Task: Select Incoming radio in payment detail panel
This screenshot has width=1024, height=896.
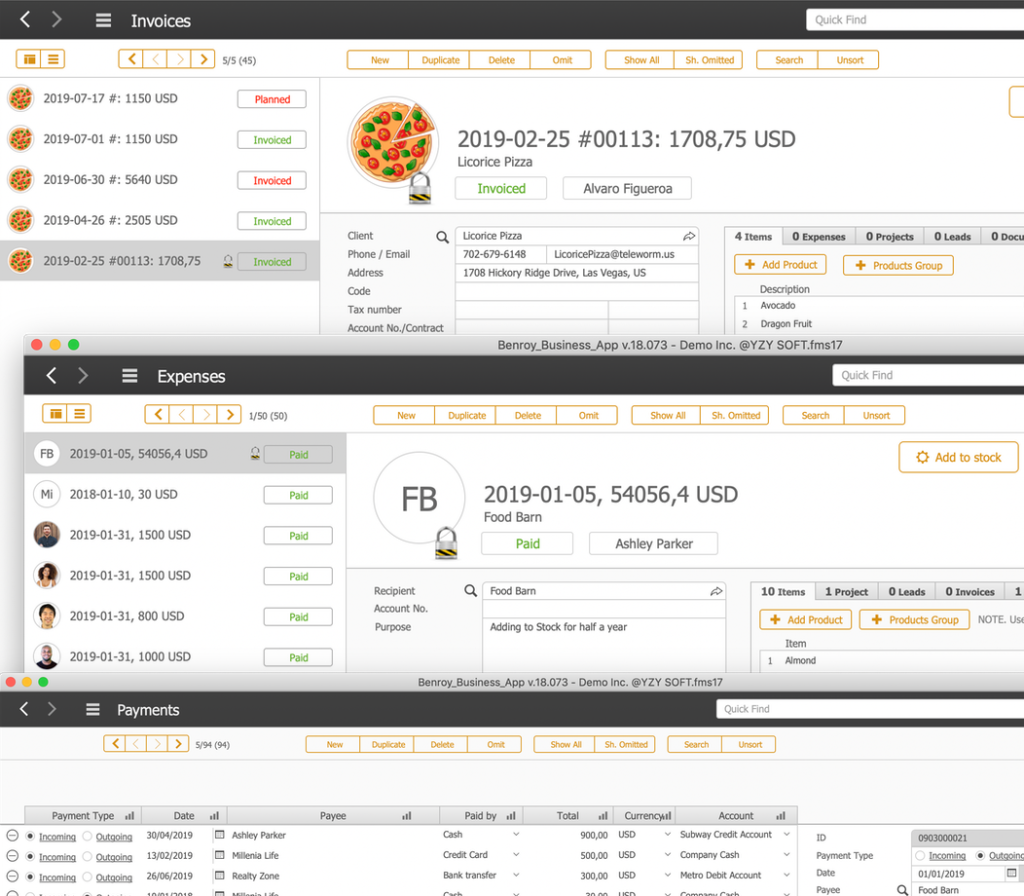Action: [920, 856]
